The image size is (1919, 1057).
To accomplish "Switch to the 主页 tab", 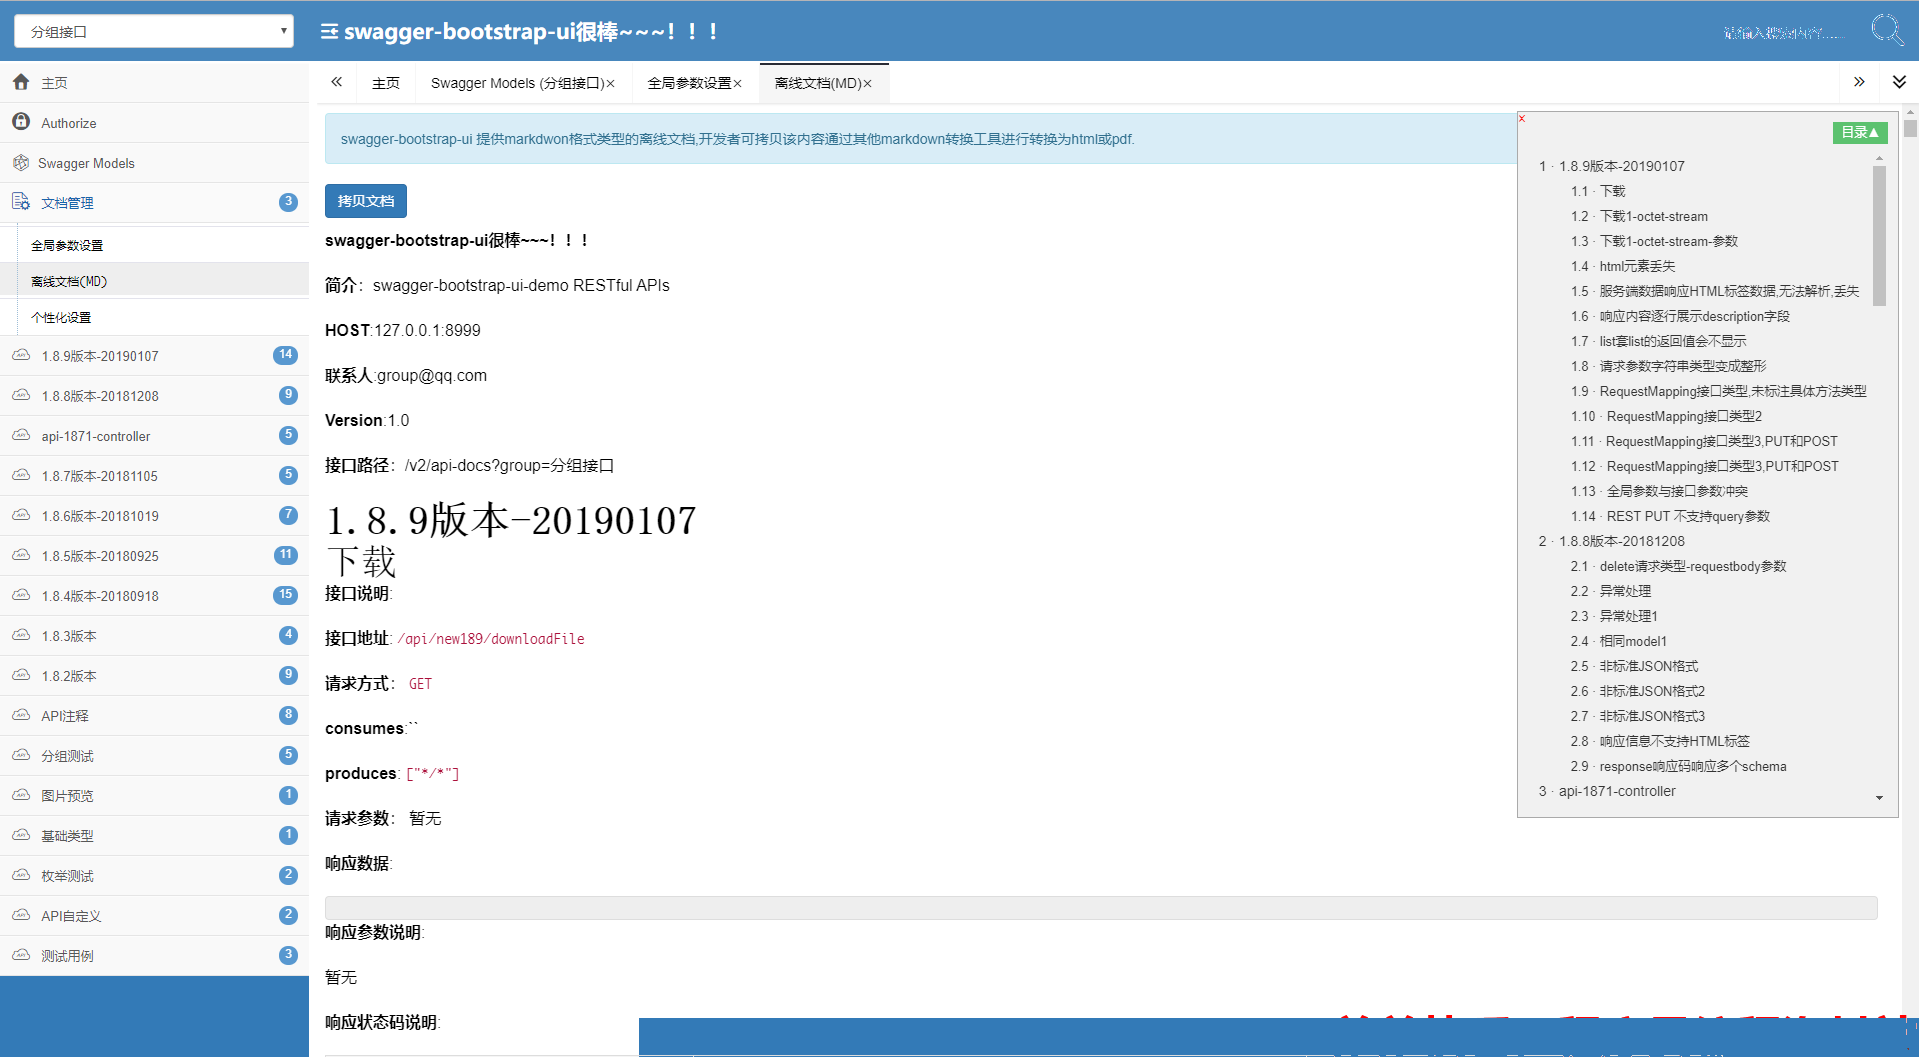I will [x=386, y=83].
